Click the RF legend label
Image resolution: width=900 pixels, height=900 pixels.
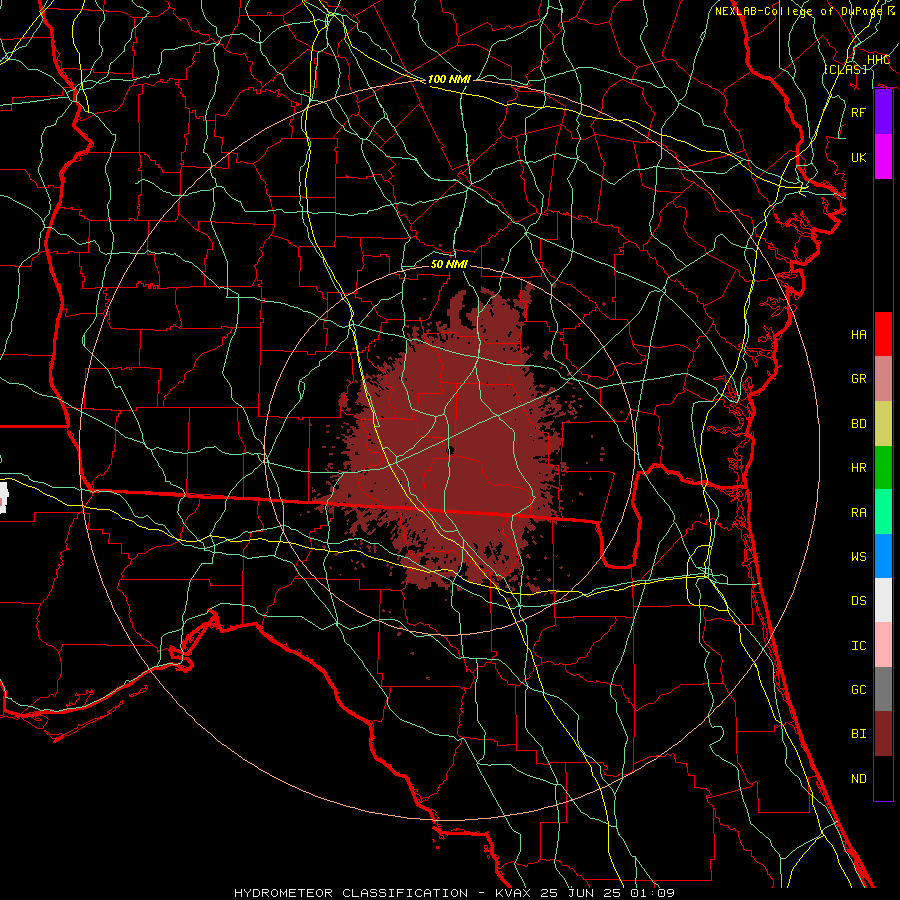pos(859,112)
